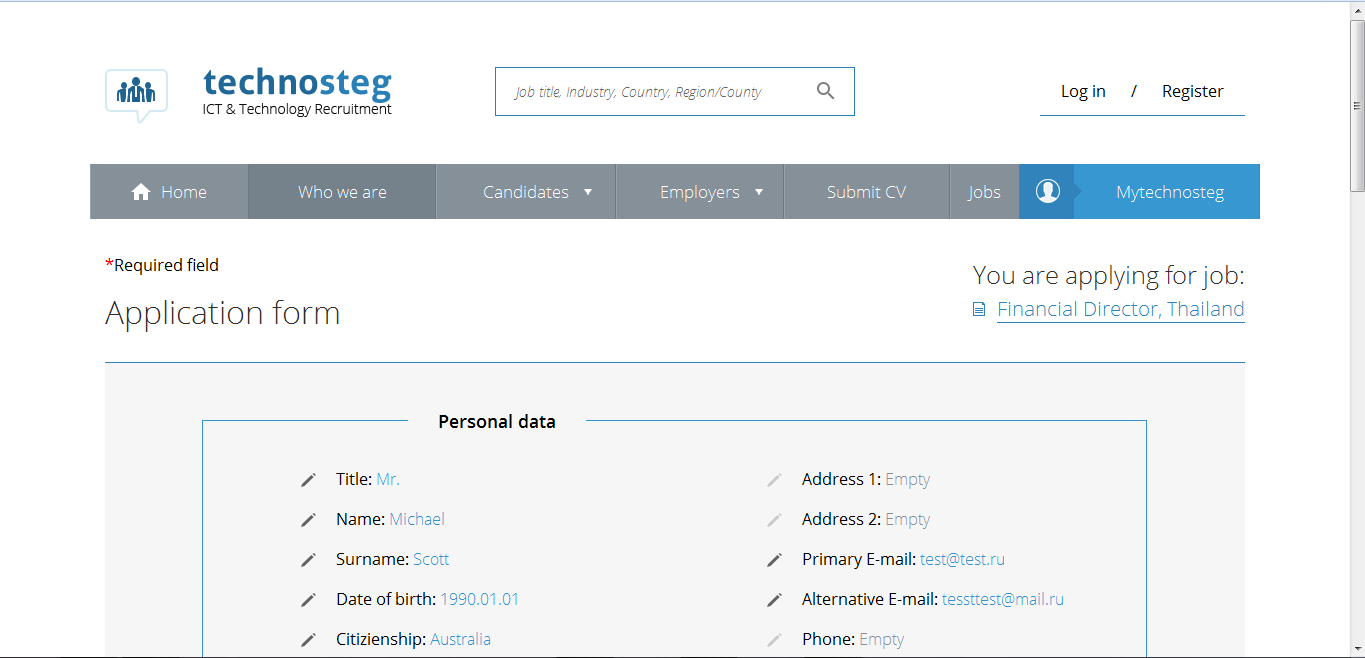Screen dimensions: 1365x658
Task: Click the pencil icon next to Primary E-mail
Action: click(774, 560)
